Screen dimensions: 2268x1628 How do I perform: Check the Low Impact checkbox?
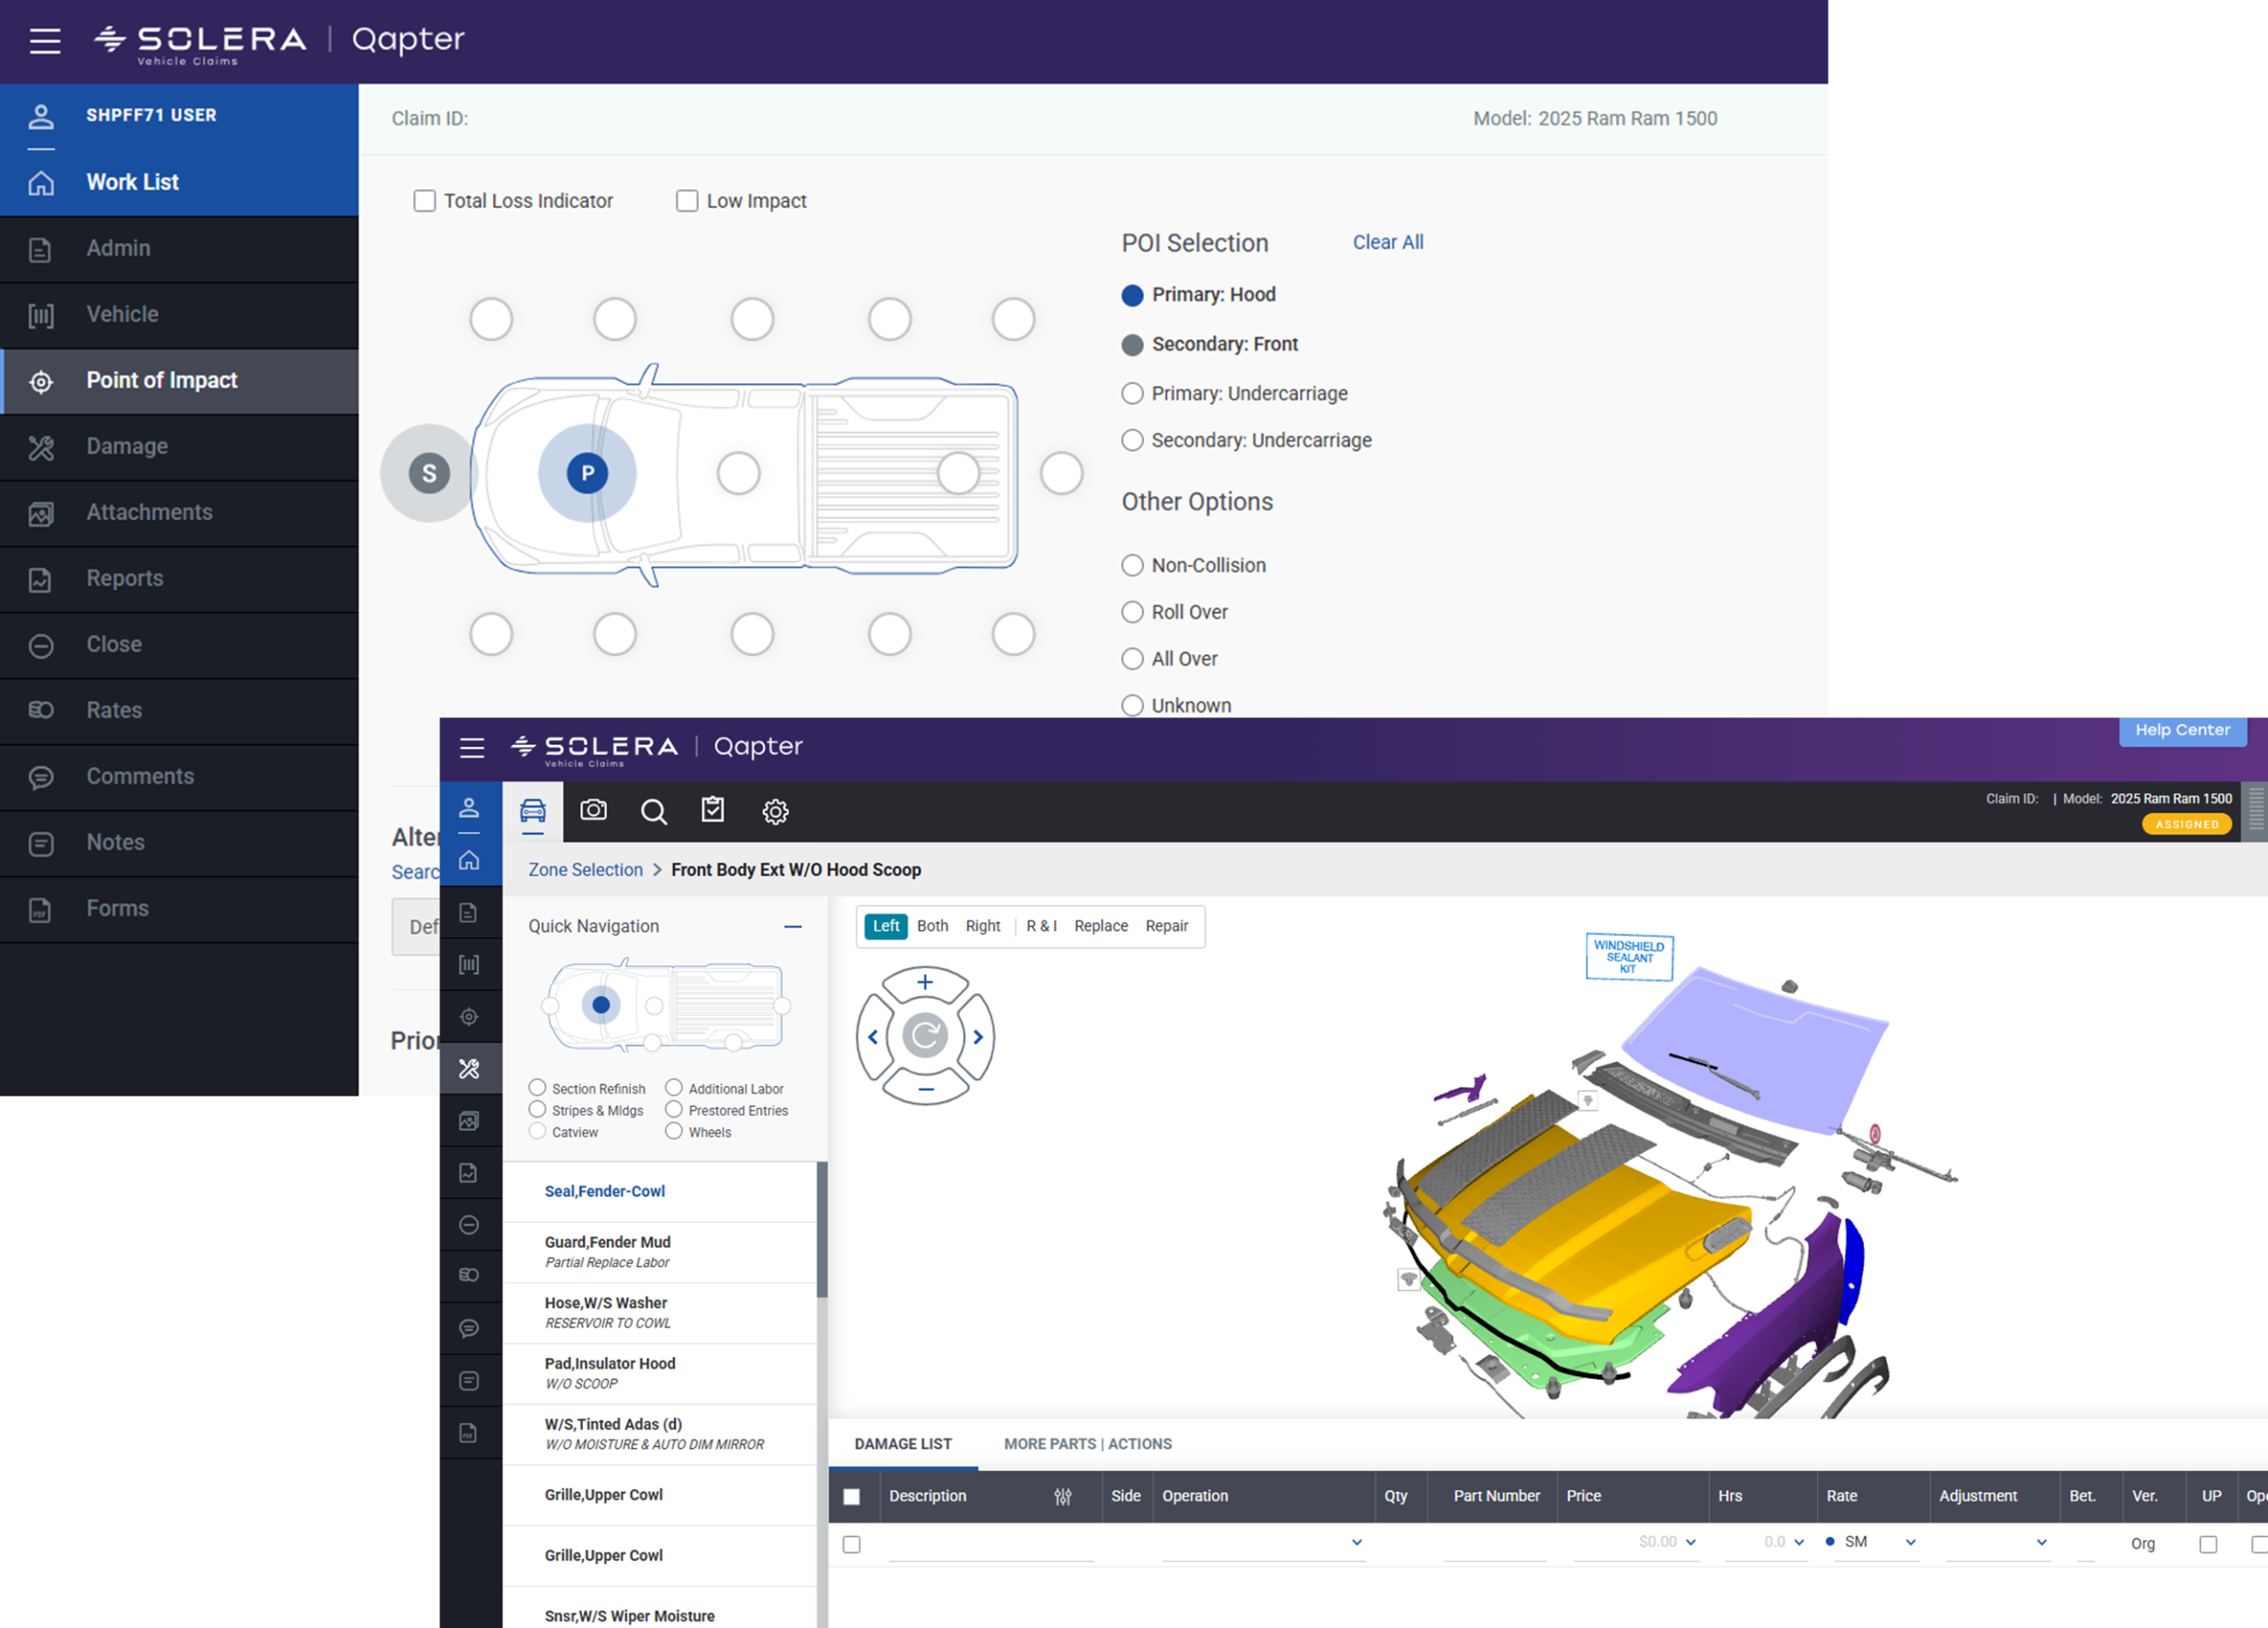point(687,201)
